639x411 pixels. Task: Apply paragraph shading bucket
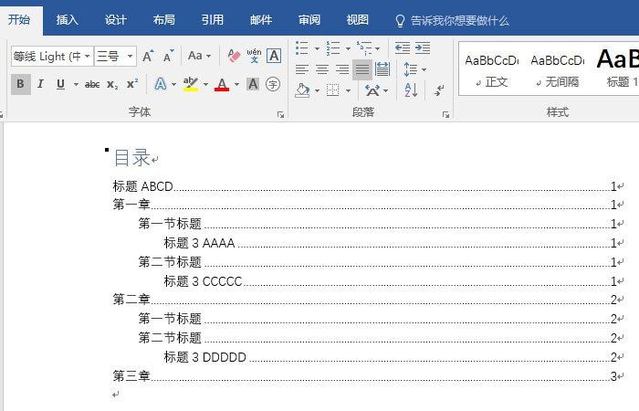(x=302, y=90)
